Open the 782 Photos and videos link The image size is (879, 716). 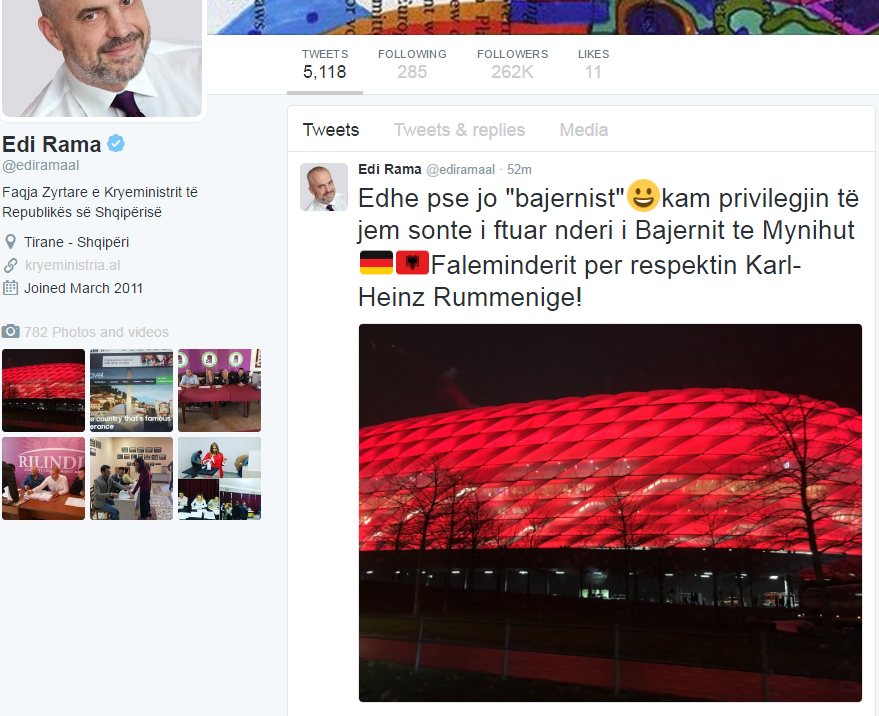(96, 332)
